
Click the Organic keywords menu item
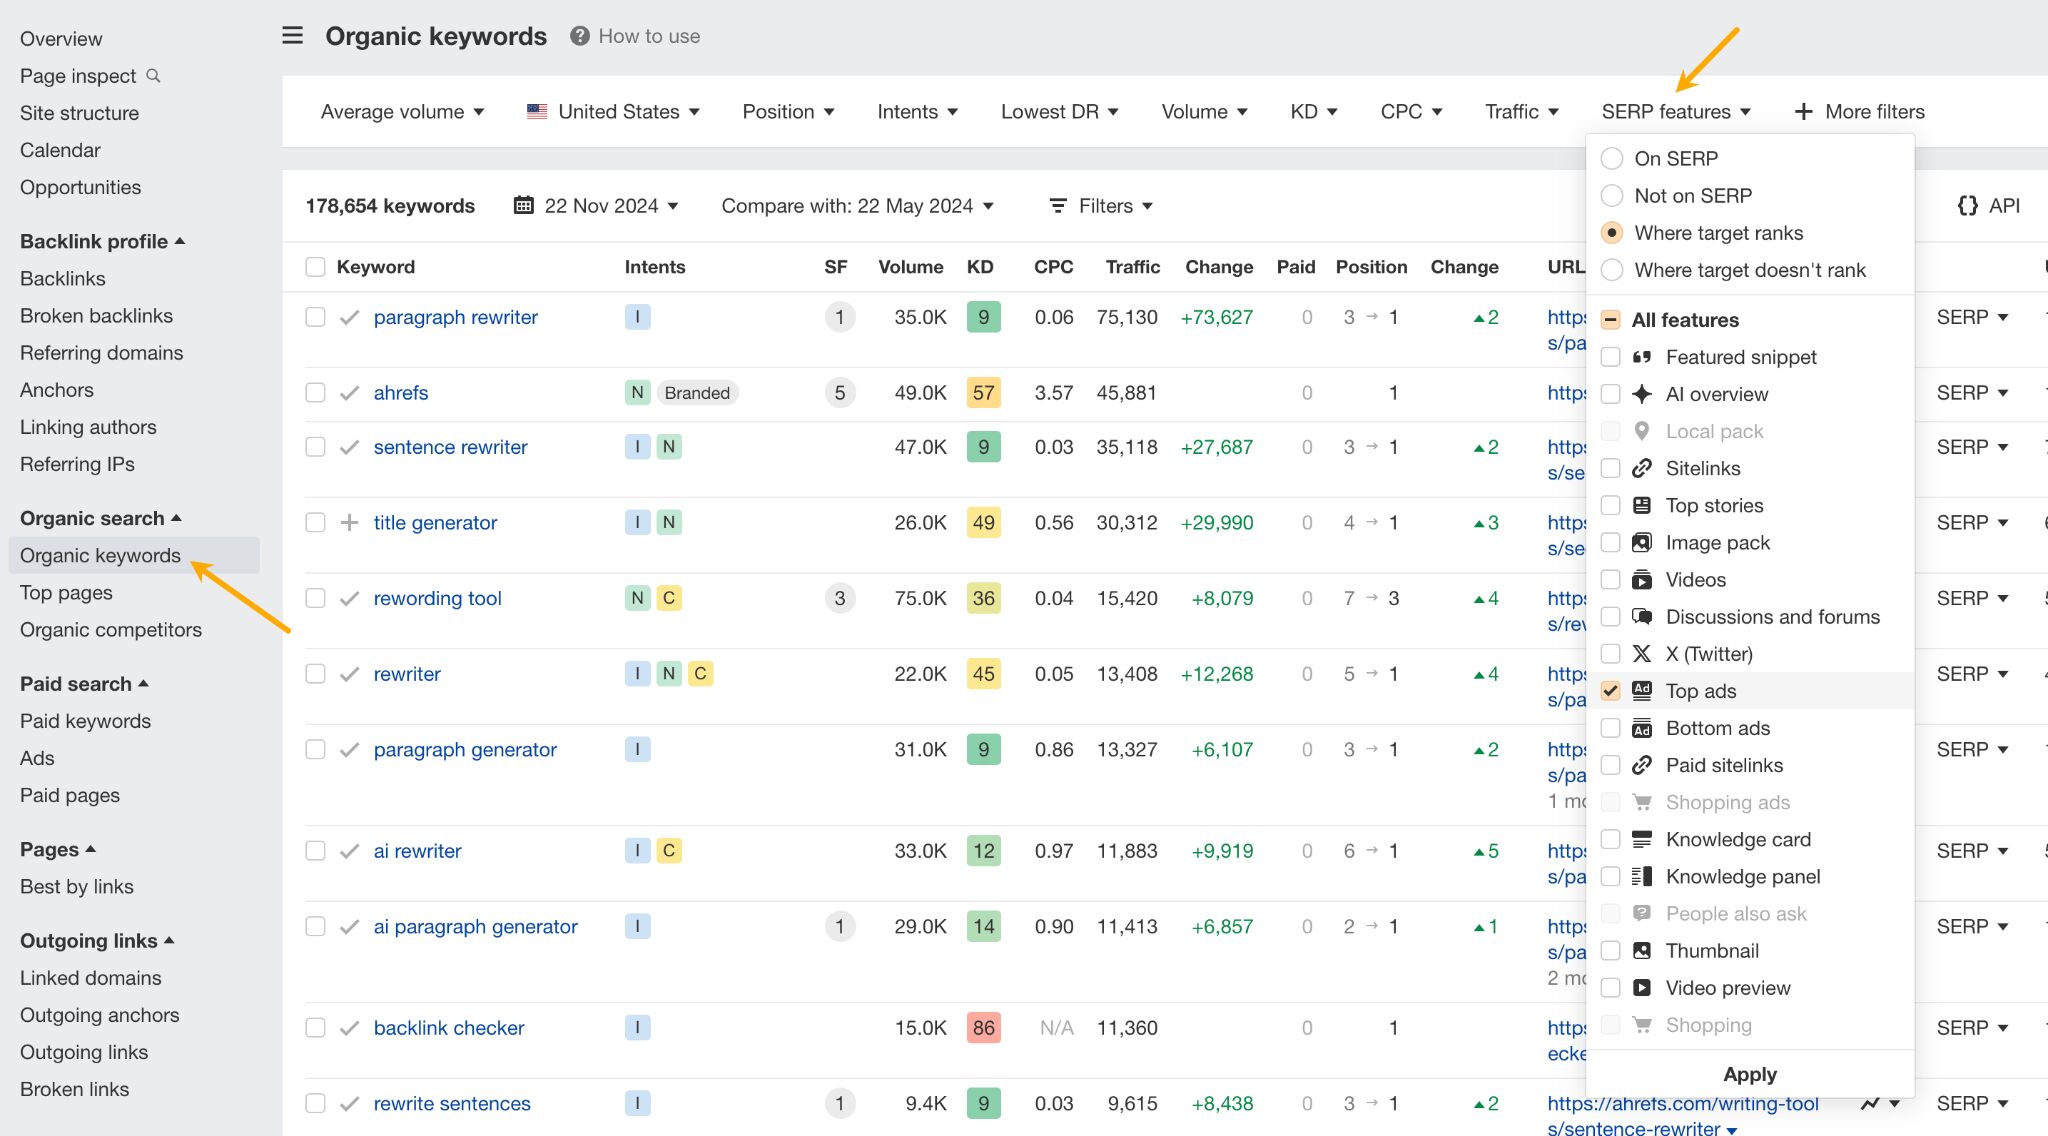coord(99,554)
